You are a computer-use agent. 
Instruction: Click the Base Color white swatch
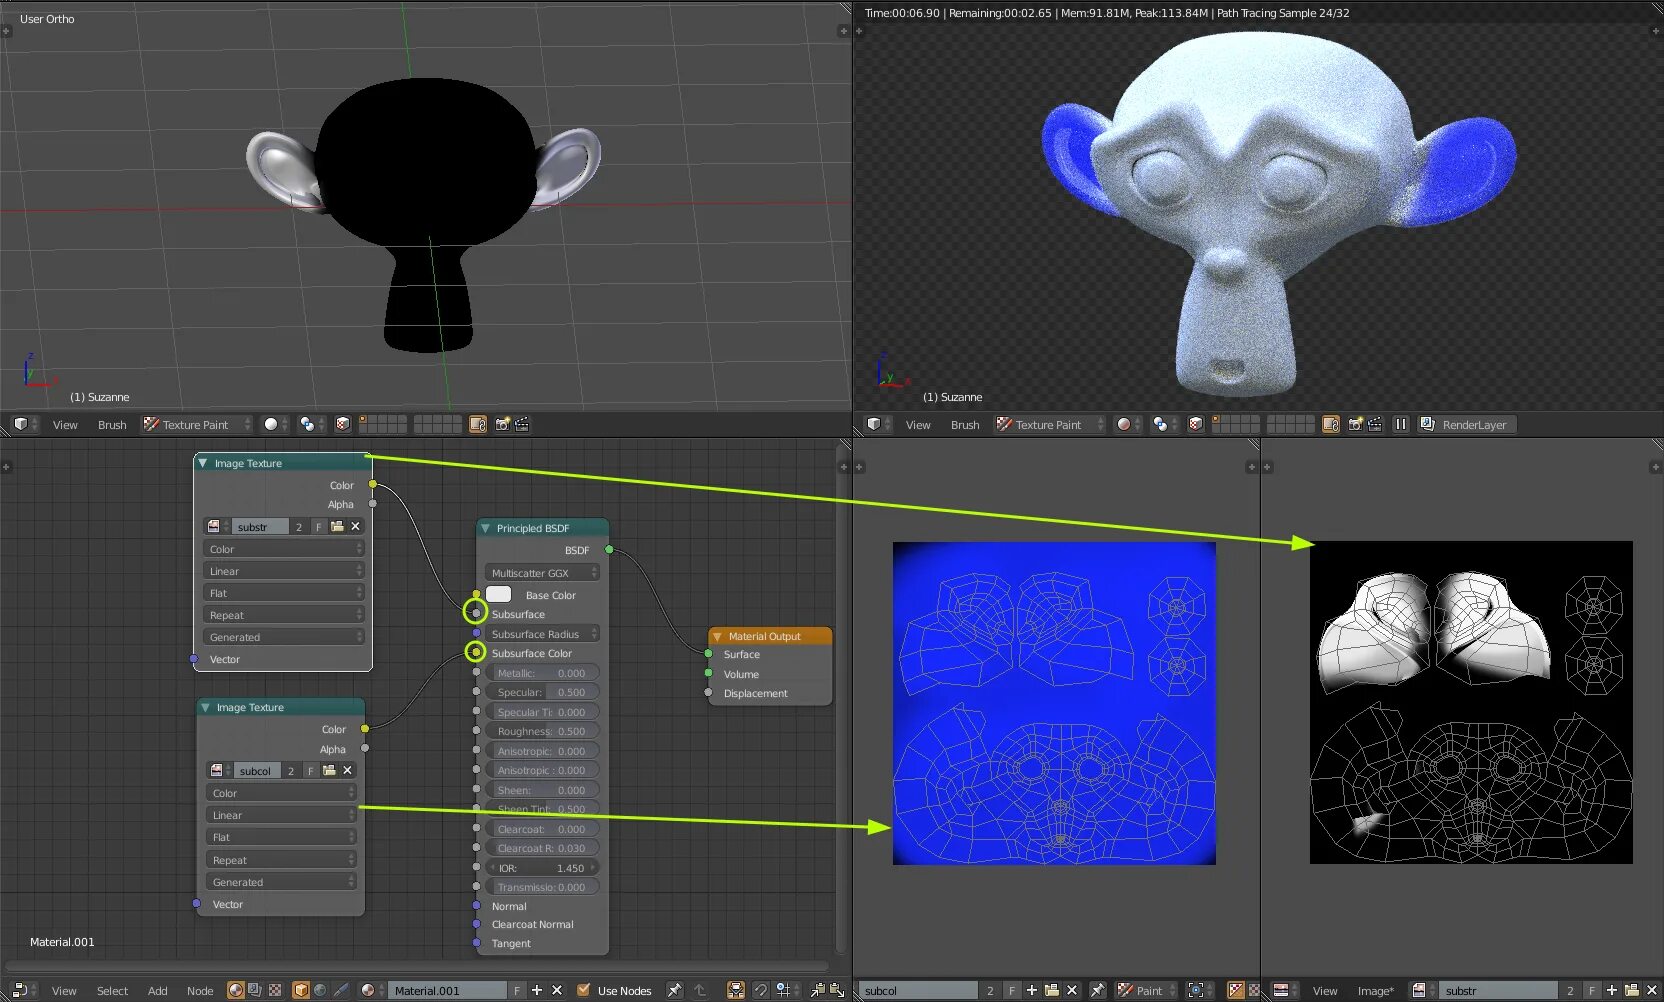[x=498, y=595]
